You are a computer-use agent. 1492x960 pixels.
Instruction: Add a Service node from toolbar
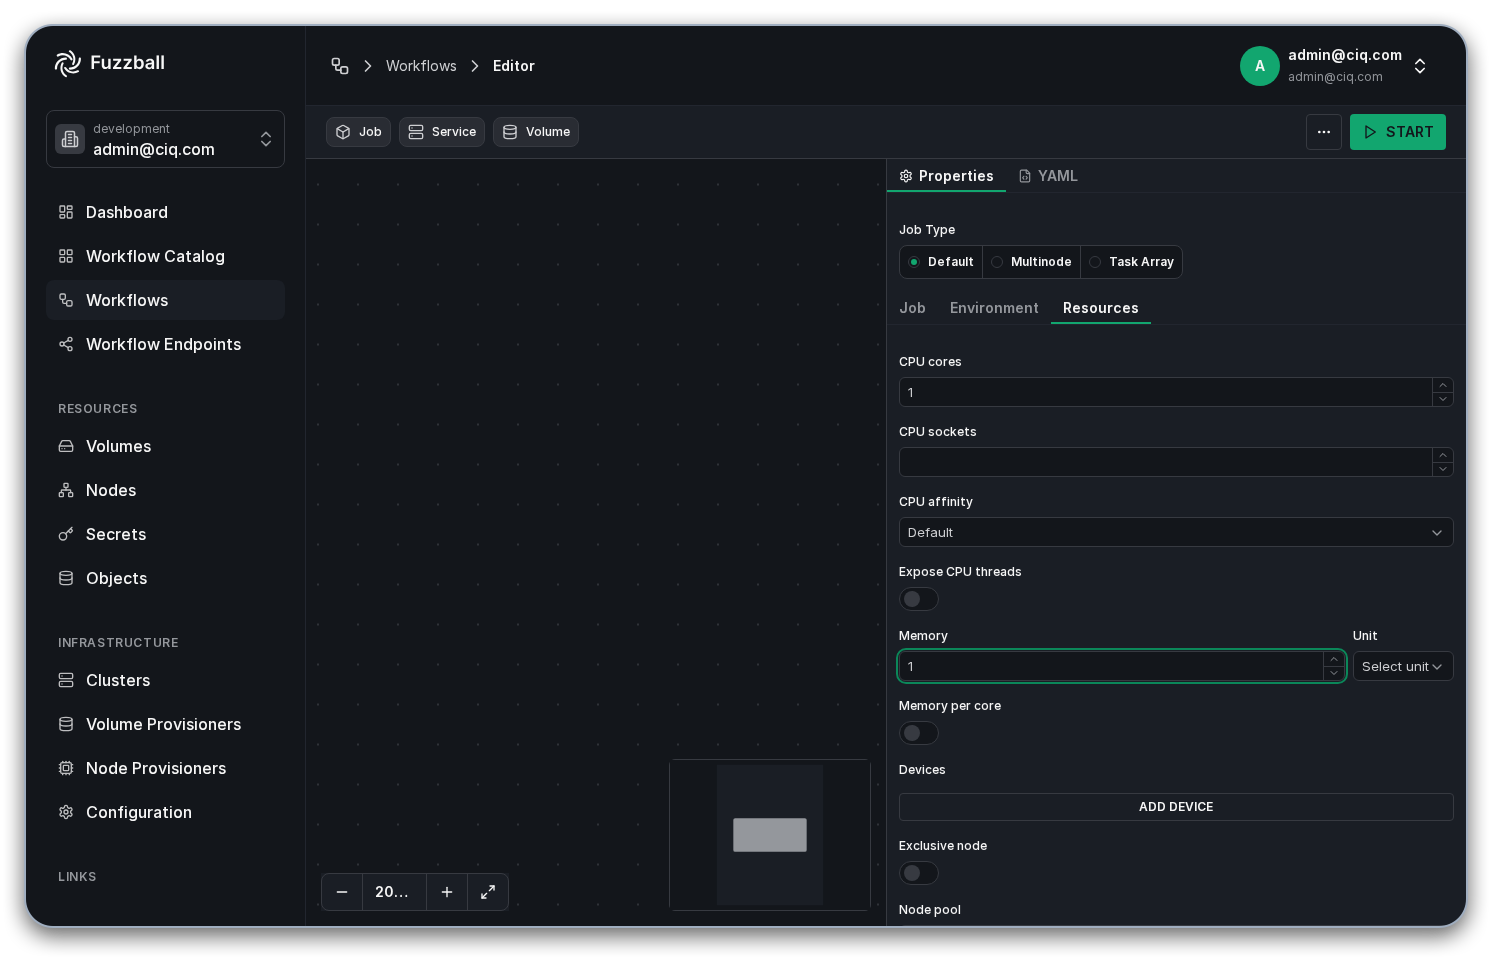pyautogui.click(x=442, y=132)
